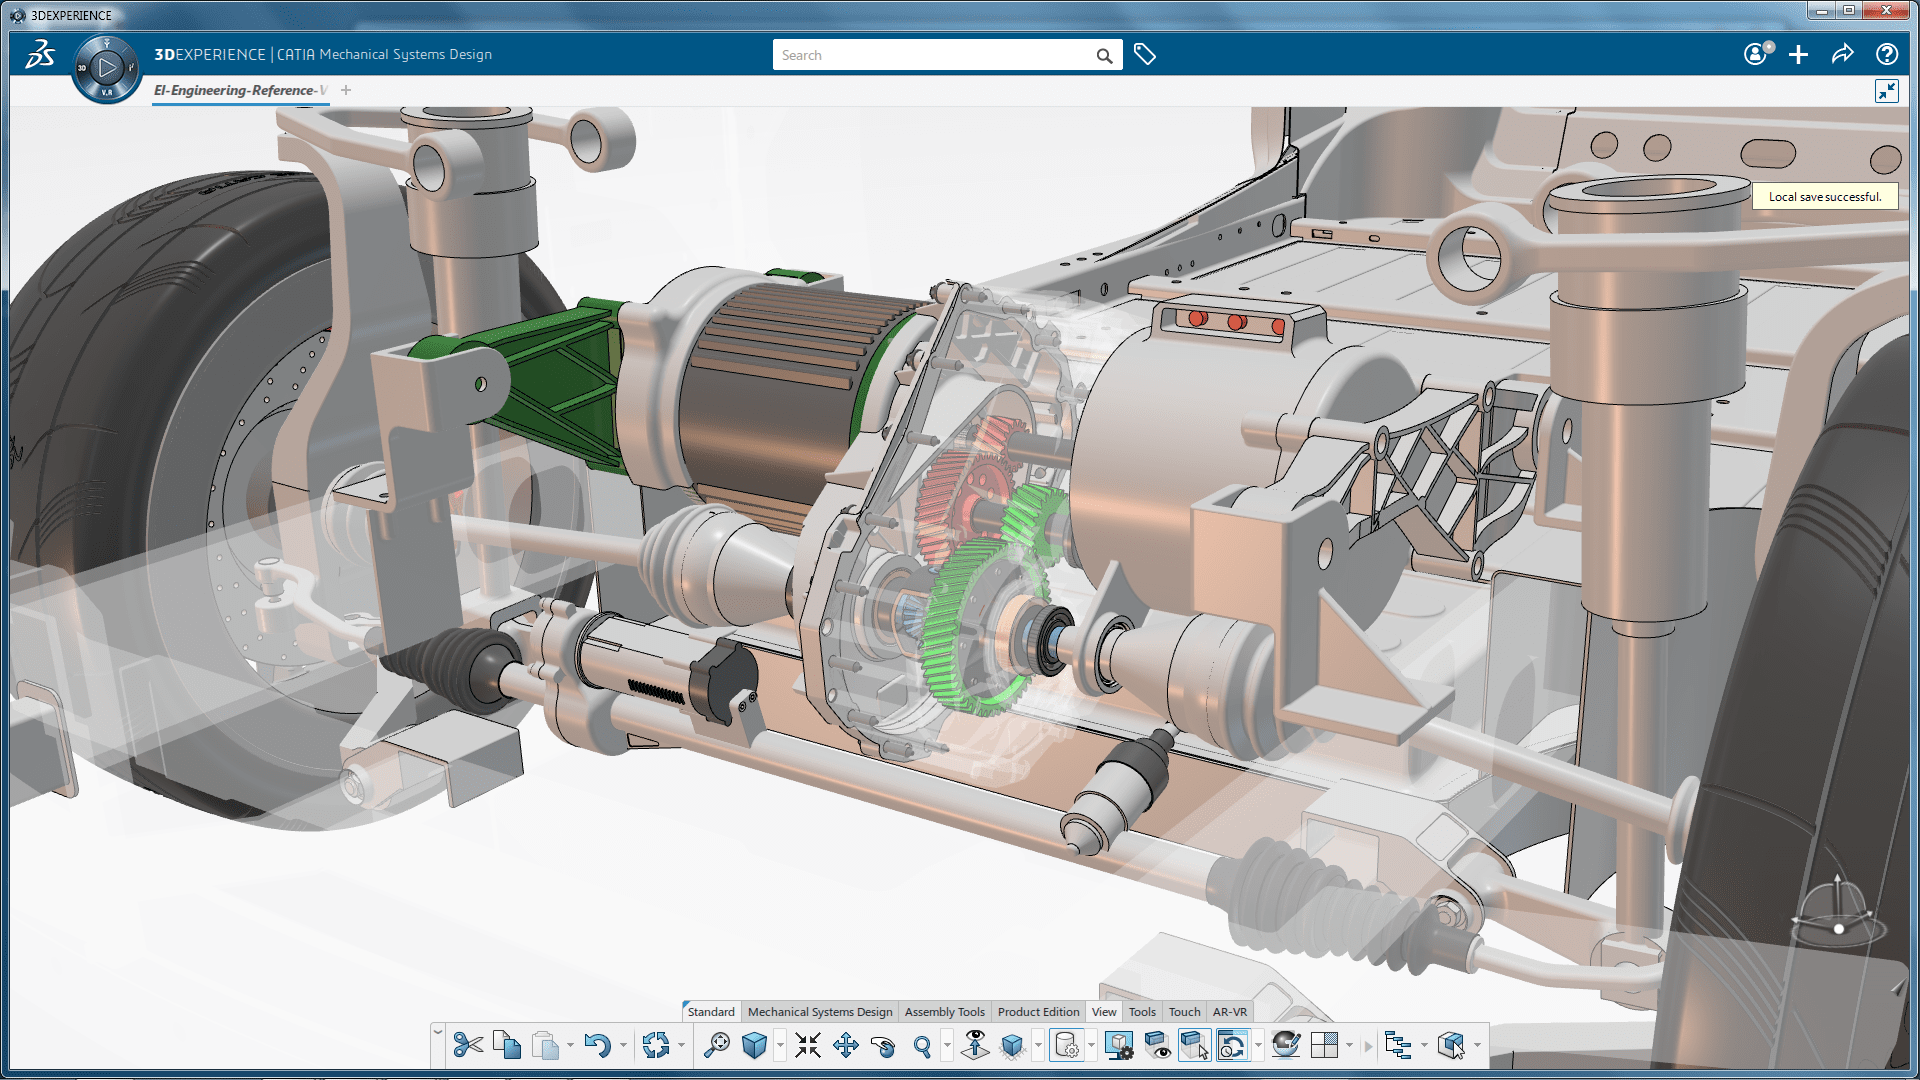Open the view cube dropdown arrow
1920x1080 pixels.
(780, 1046)
